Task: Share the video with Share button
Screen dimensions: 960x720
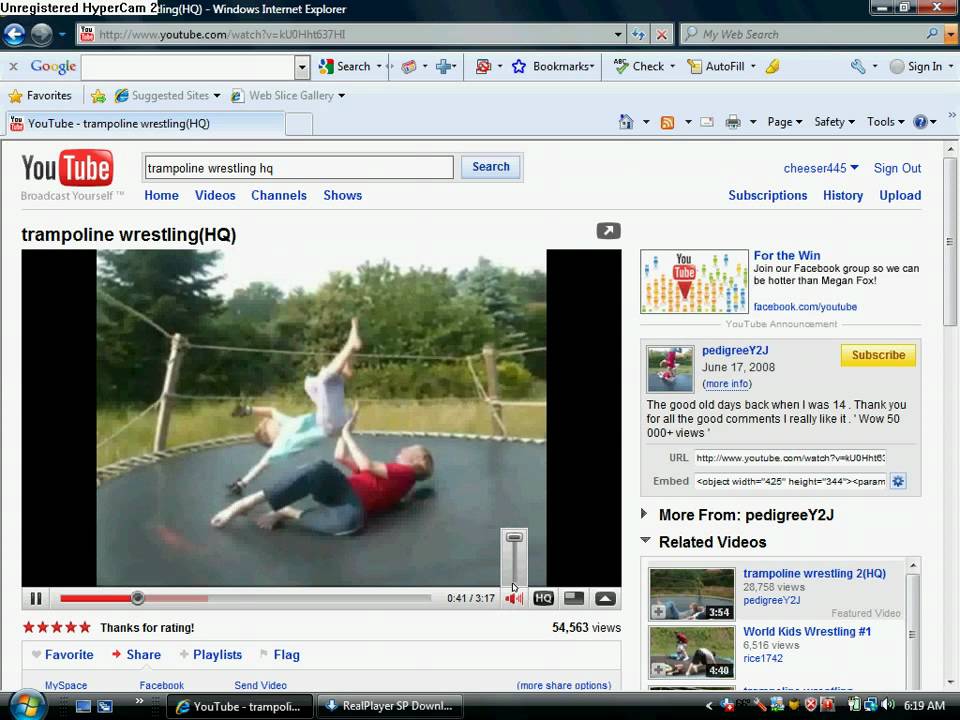Action: (136, 654)
